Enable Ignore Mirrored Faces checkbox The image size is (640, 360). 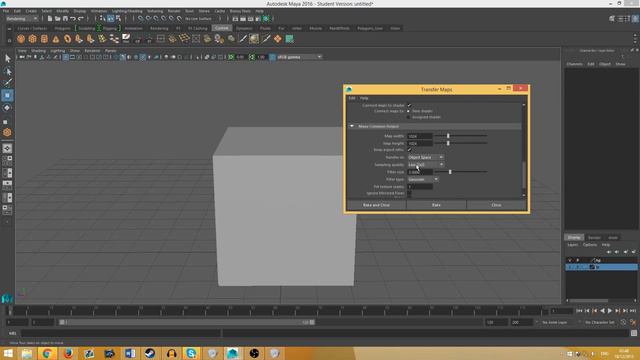click(x=409, y=193)
